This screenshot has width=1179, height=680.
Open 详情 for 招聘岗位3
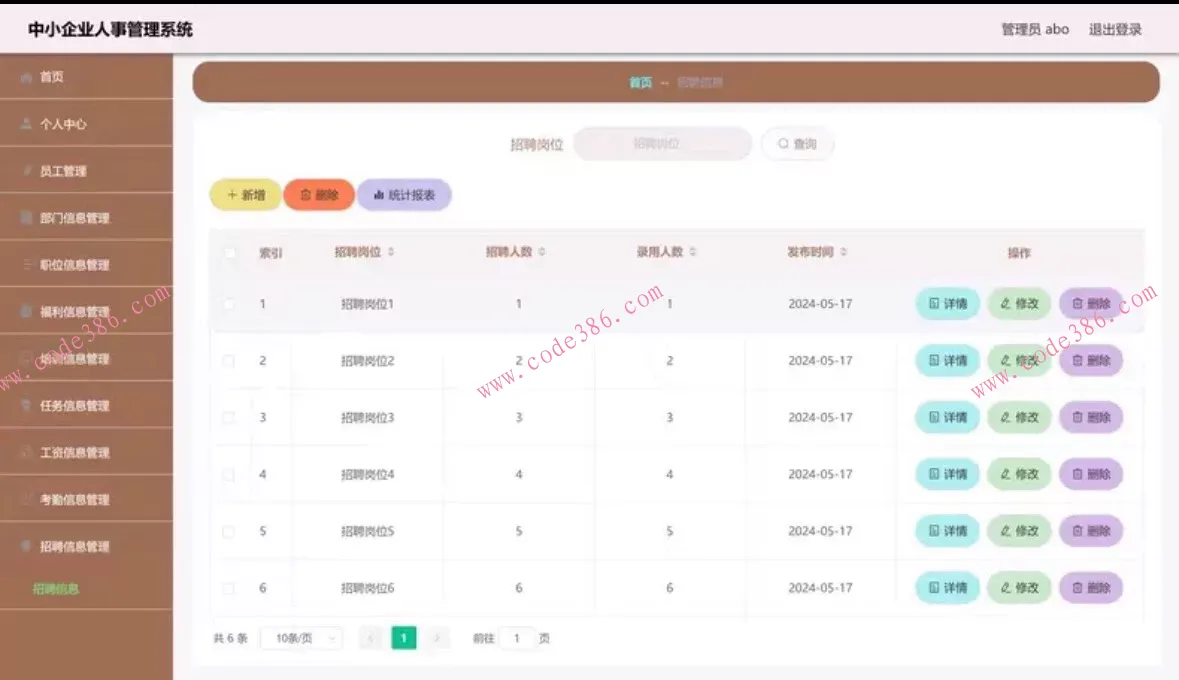click(x=945, y=417)
